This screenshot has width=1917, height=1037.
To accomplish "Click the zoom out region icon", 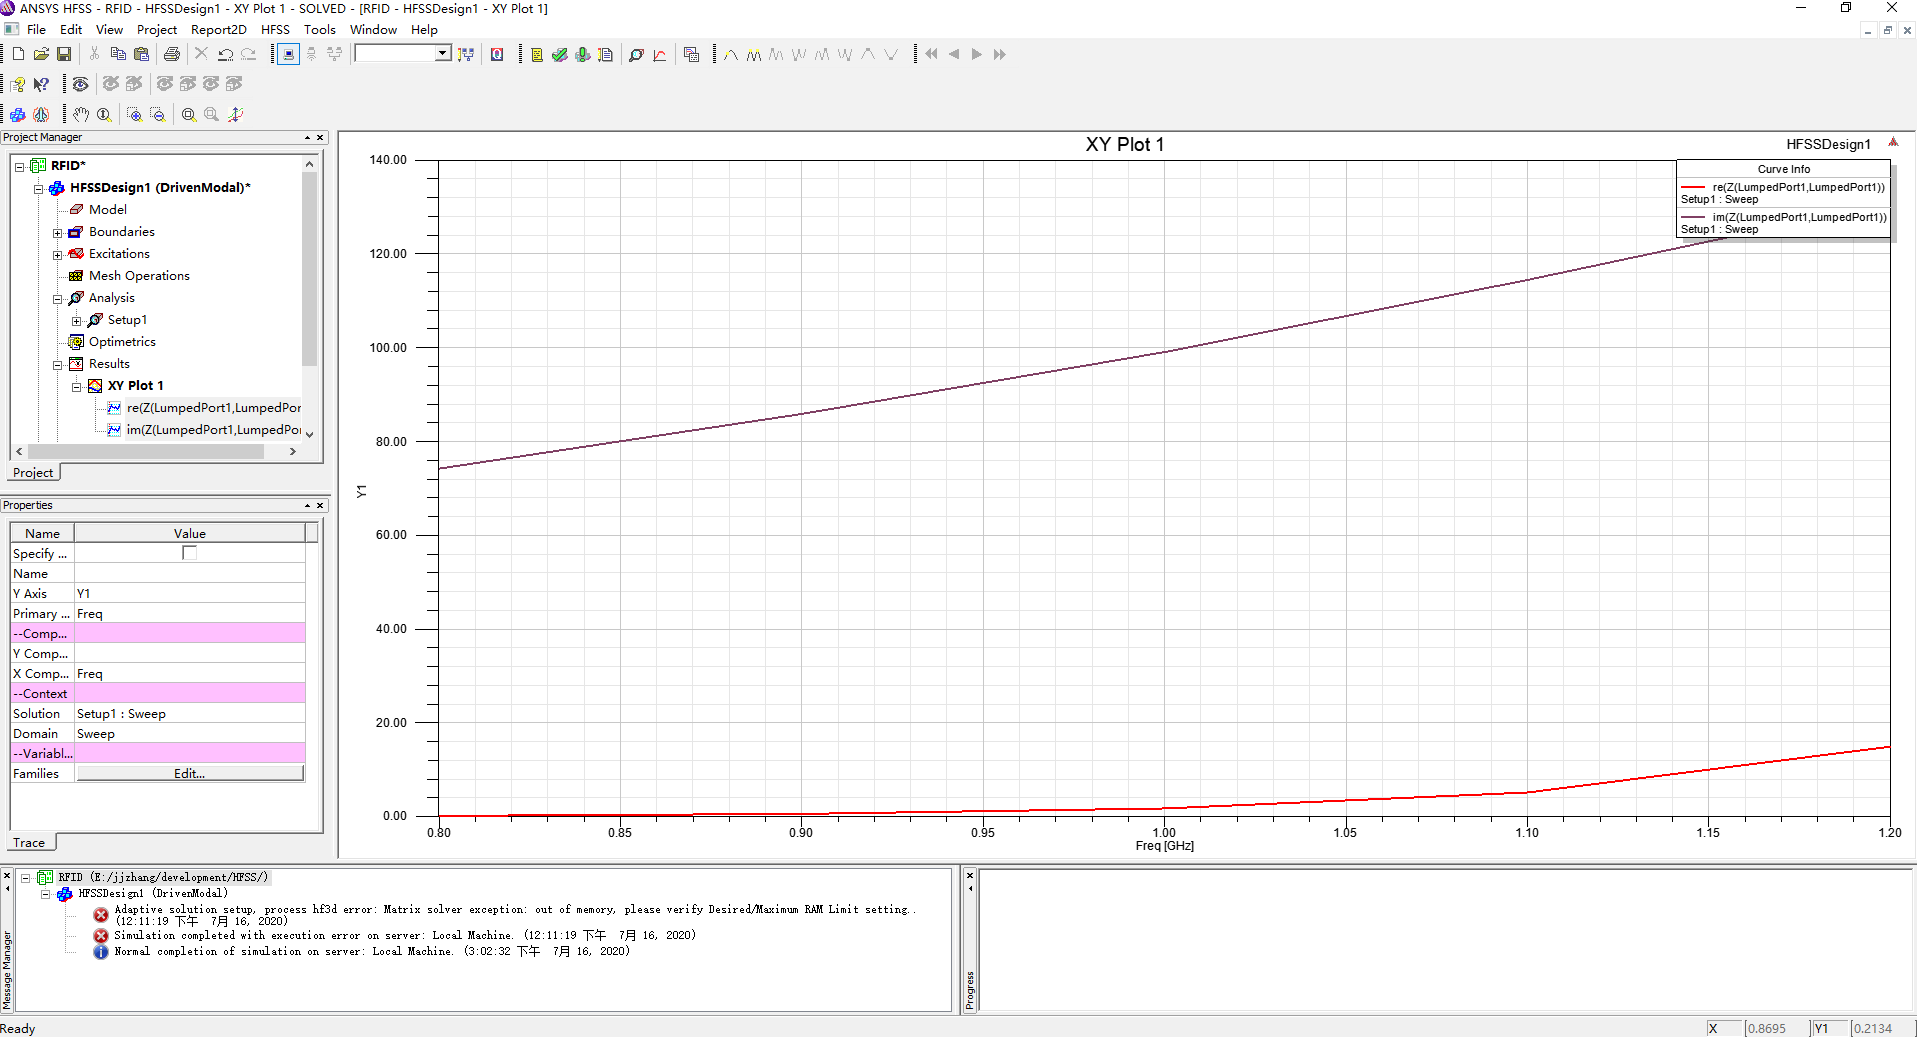I will click(157, 114).
